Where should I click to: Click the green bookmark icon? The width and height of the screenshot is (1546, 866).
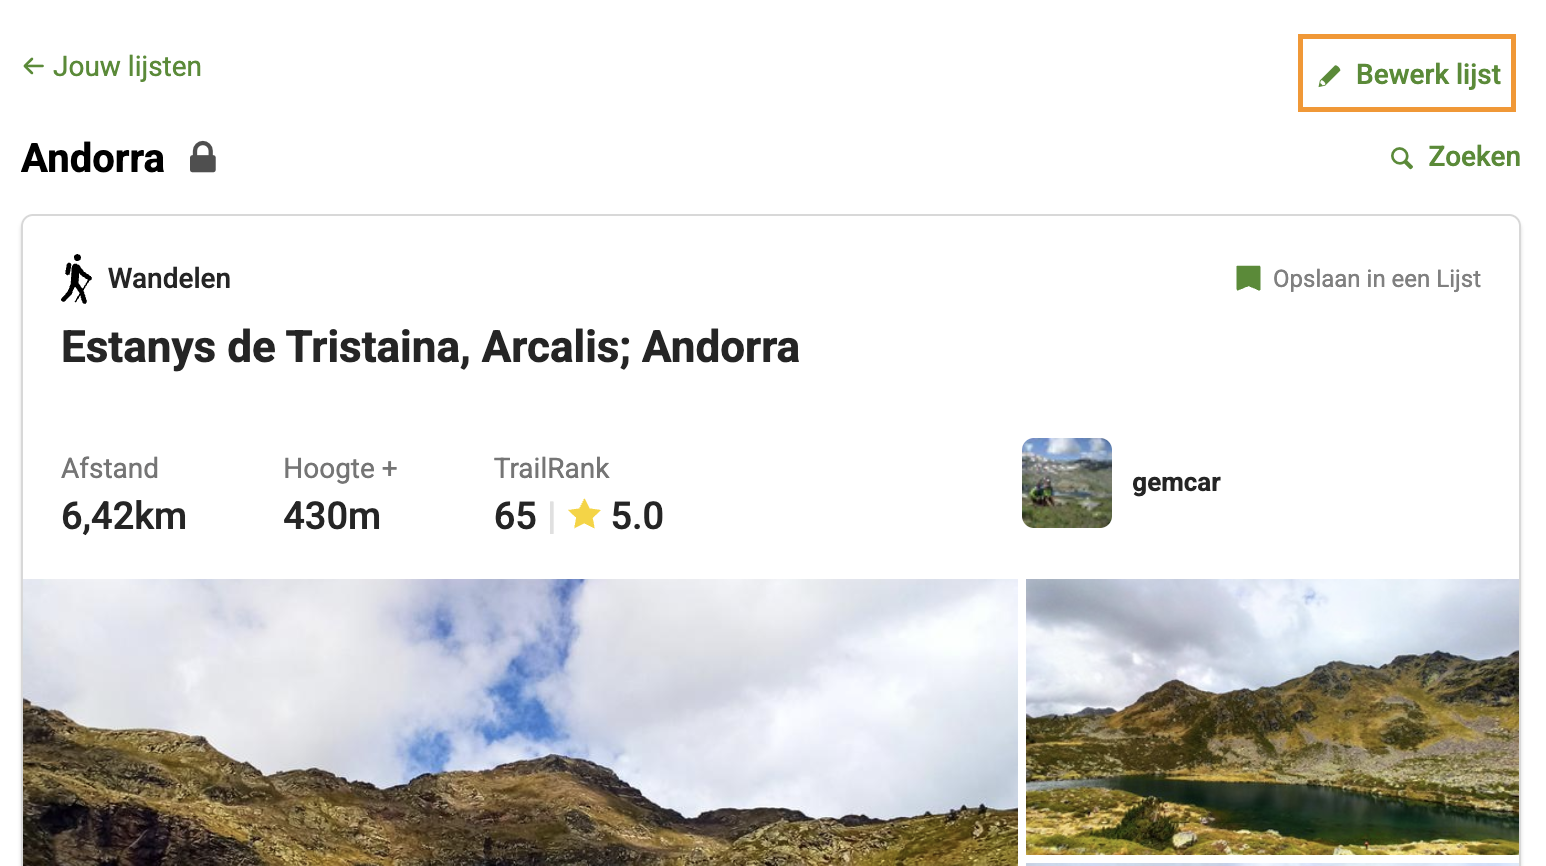coord(1248,278)
